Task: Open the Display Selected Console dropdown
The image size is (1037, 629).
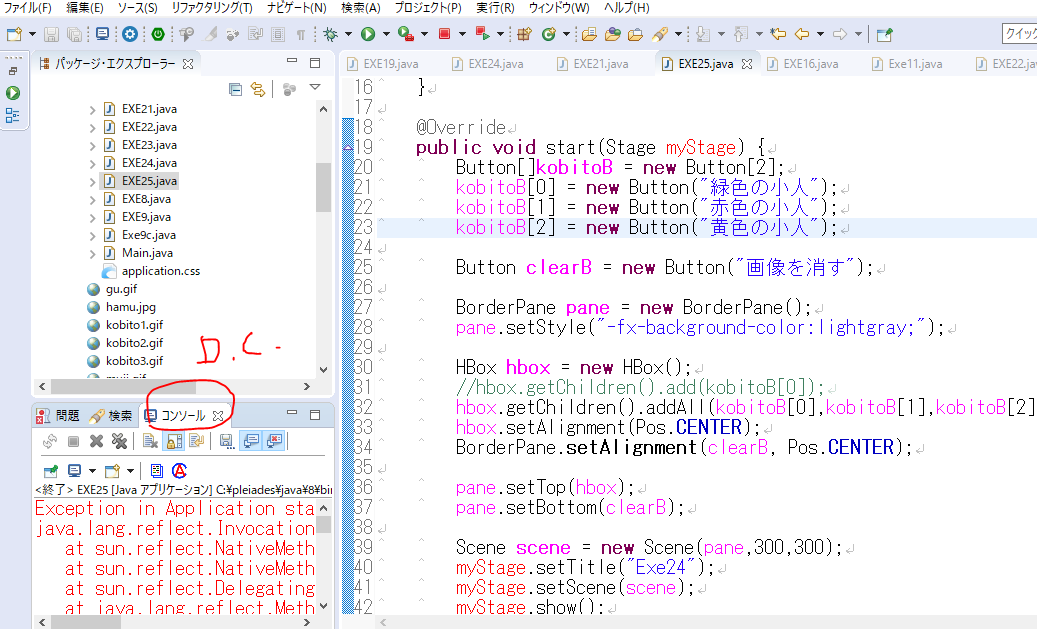Action: (92, 471)
